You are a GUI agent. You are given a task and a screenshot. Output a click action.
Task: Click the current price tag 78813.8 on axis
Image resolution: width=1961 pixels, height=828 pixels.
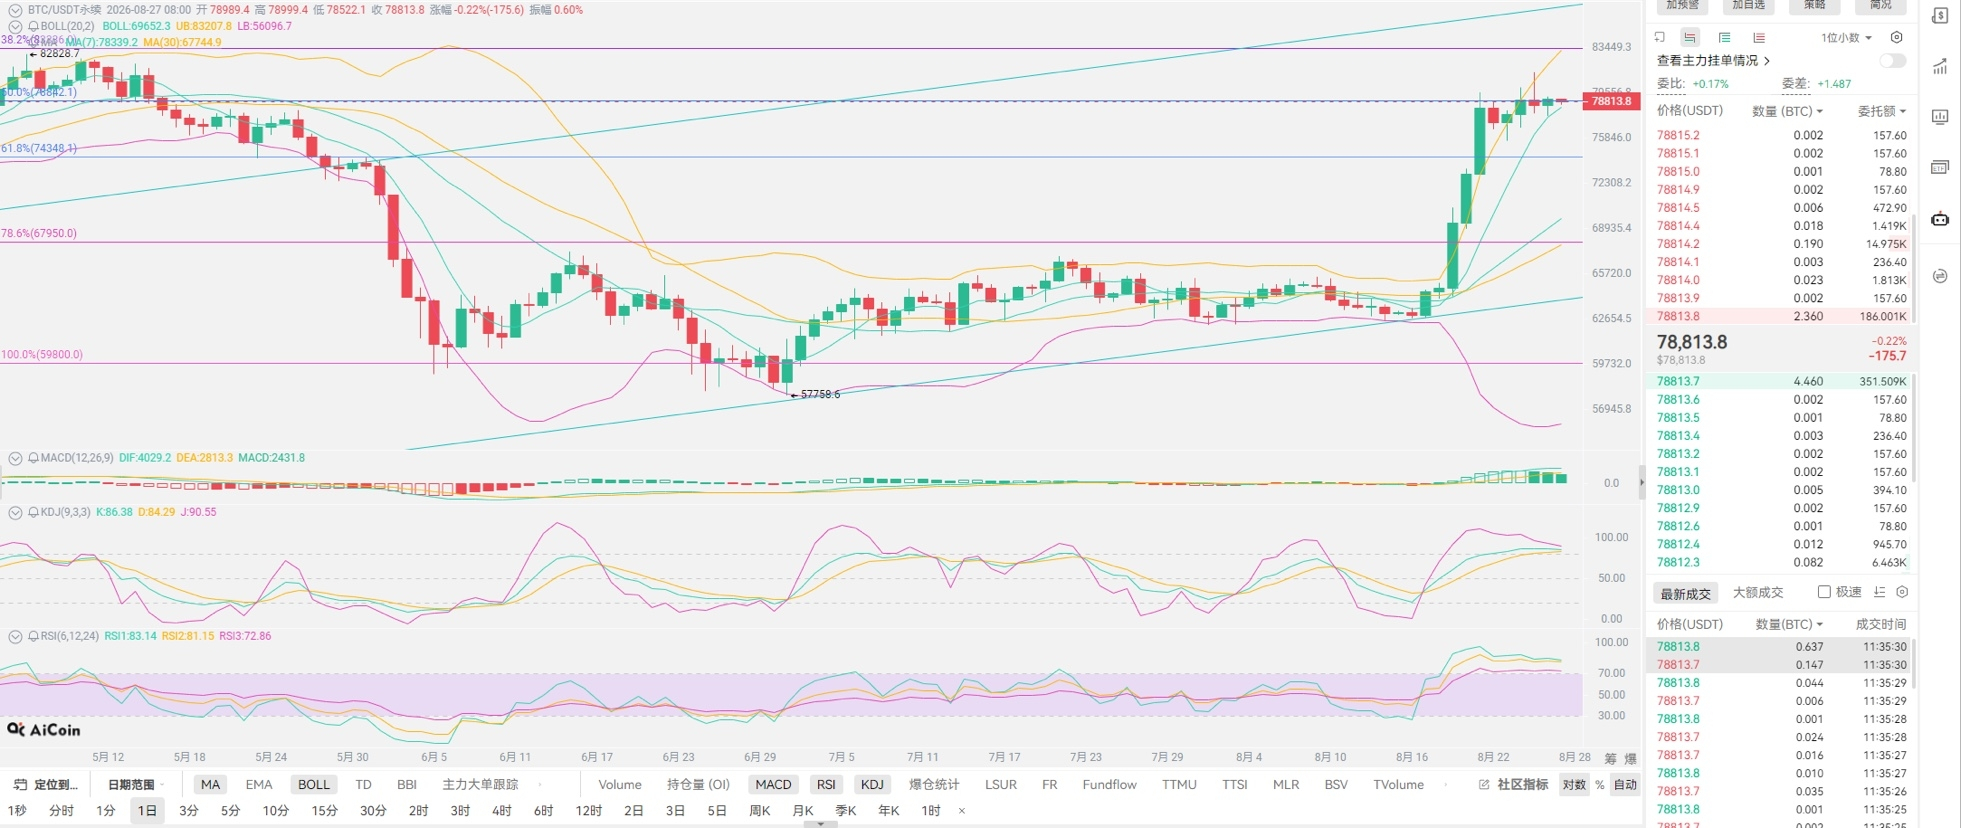(1610, 101)
